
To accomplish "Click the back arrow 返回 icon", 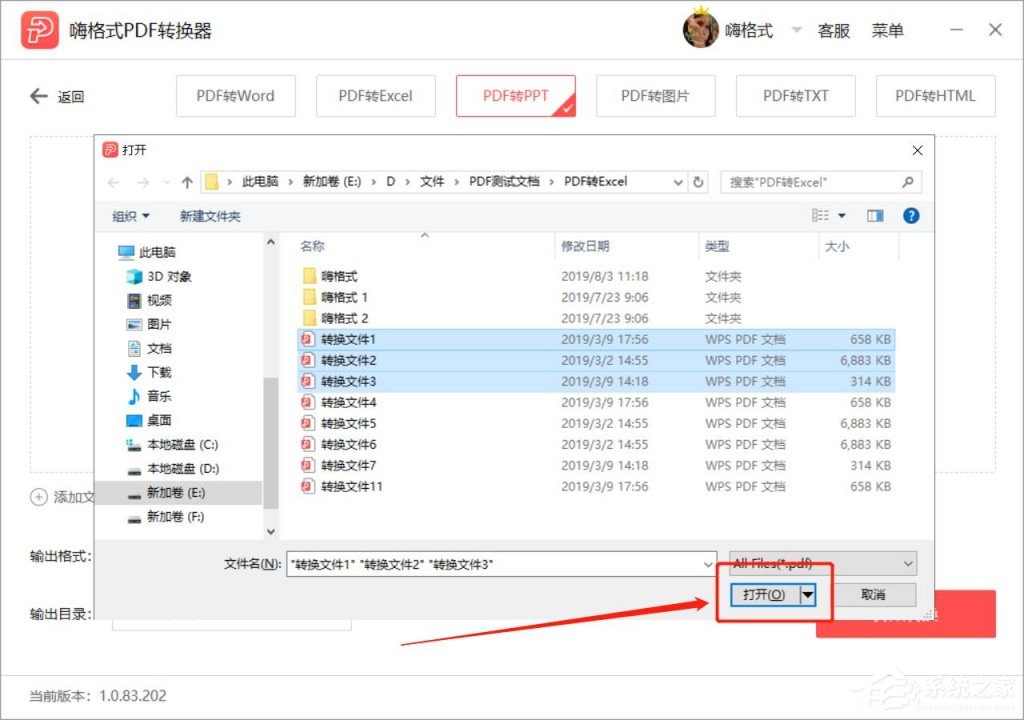I will (37, 96).
